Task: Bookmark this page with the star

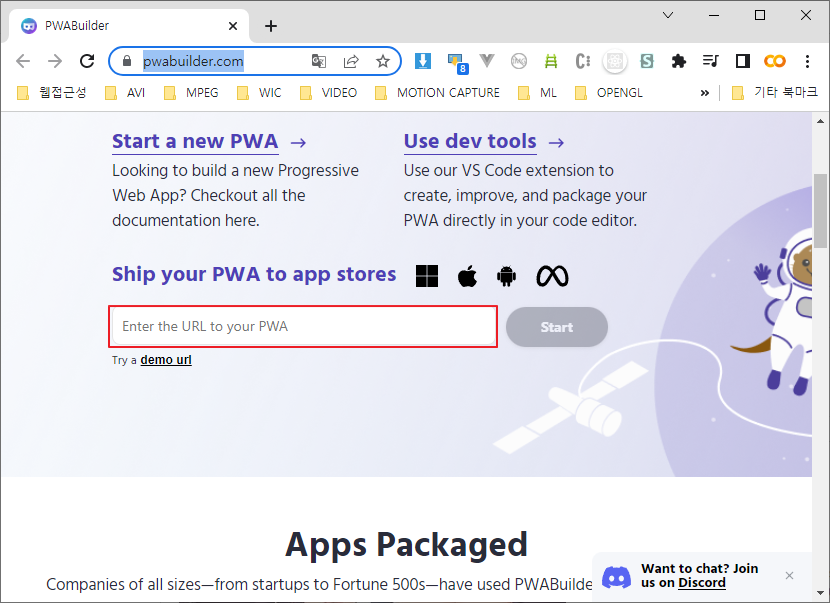Action: point(383,61)
